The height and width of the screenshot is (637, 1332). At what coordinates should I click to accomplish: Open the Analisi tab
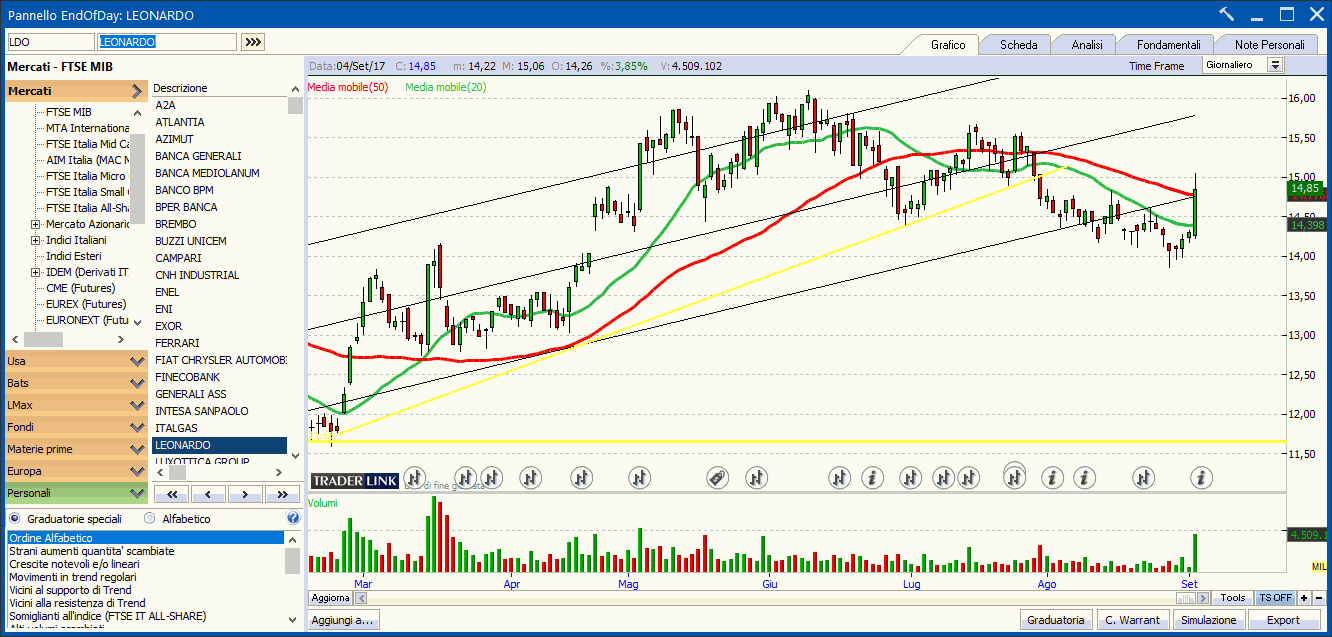point(1086,45)
